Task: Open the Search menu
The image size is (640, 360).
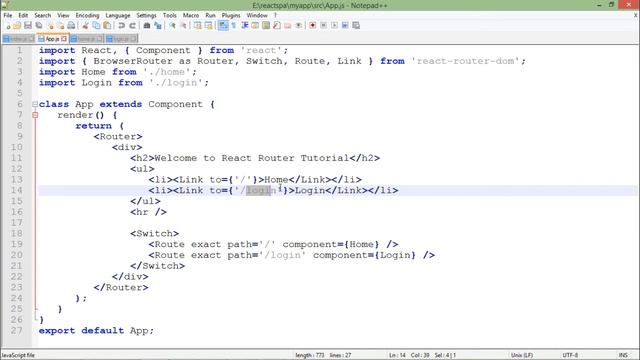Action: click(43, 15)
